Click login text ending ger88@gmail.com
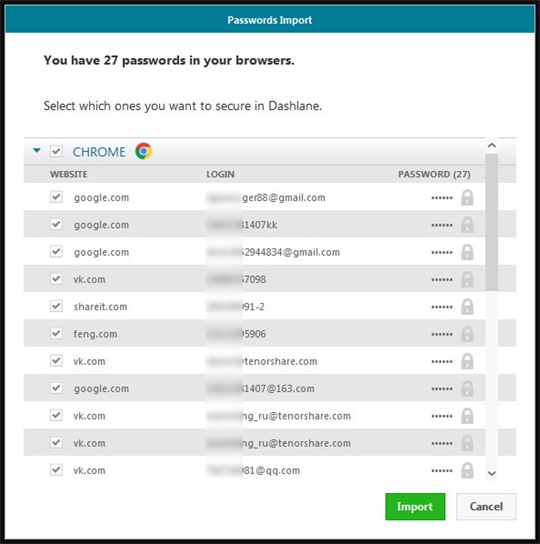 pyautogui.click(x=266, y=197)
